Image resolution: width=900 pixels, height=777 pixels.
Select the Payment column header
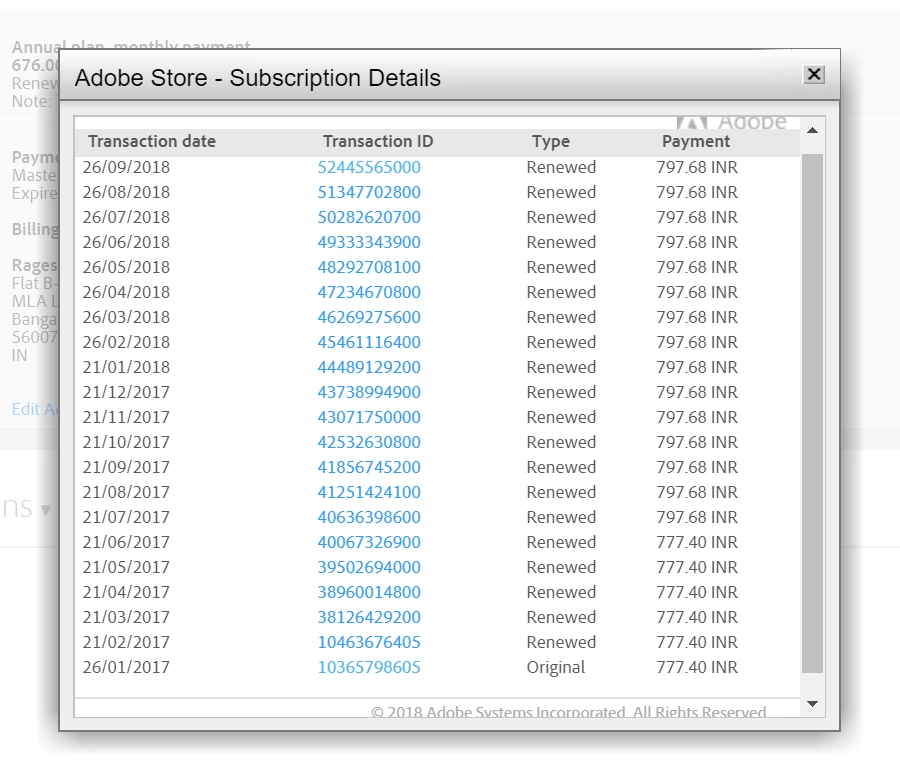696,141
